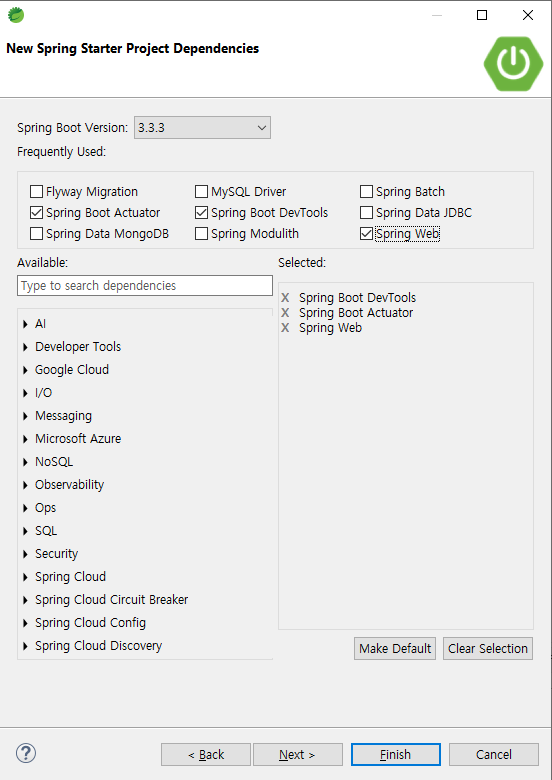
Task: Click the Spring Boot power logo
Action: pyautogui.click(x=513, y=63)
